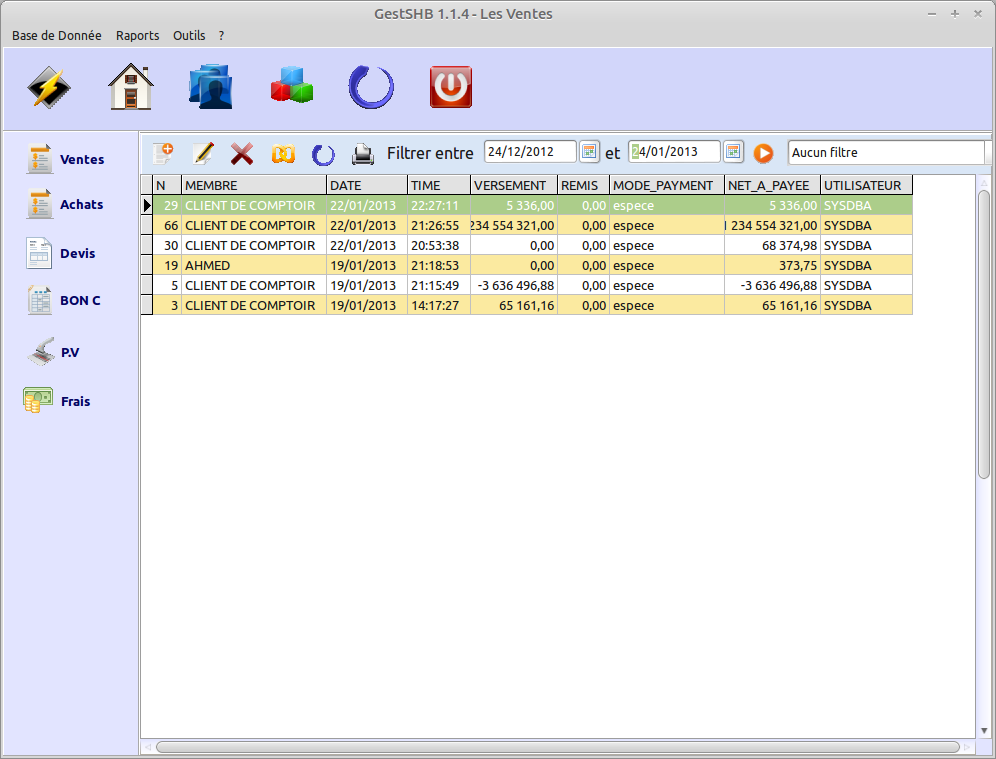This screenshot has height=759, width=996.
Task: Click the row indicator for sale 29
Action: click(x=147, y=205)
